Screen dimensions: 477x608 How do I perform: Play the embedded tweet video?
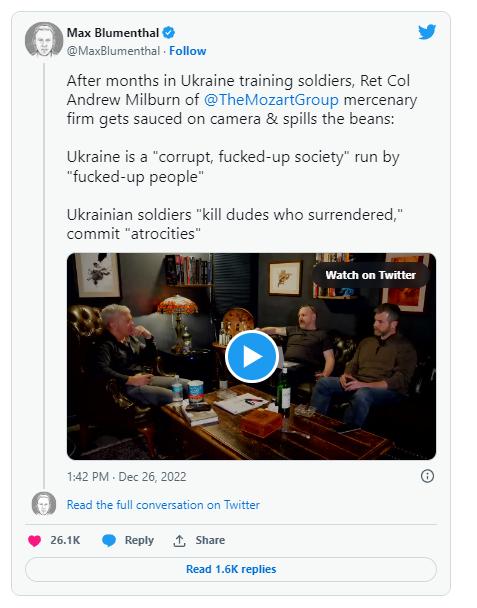(252, 357)
